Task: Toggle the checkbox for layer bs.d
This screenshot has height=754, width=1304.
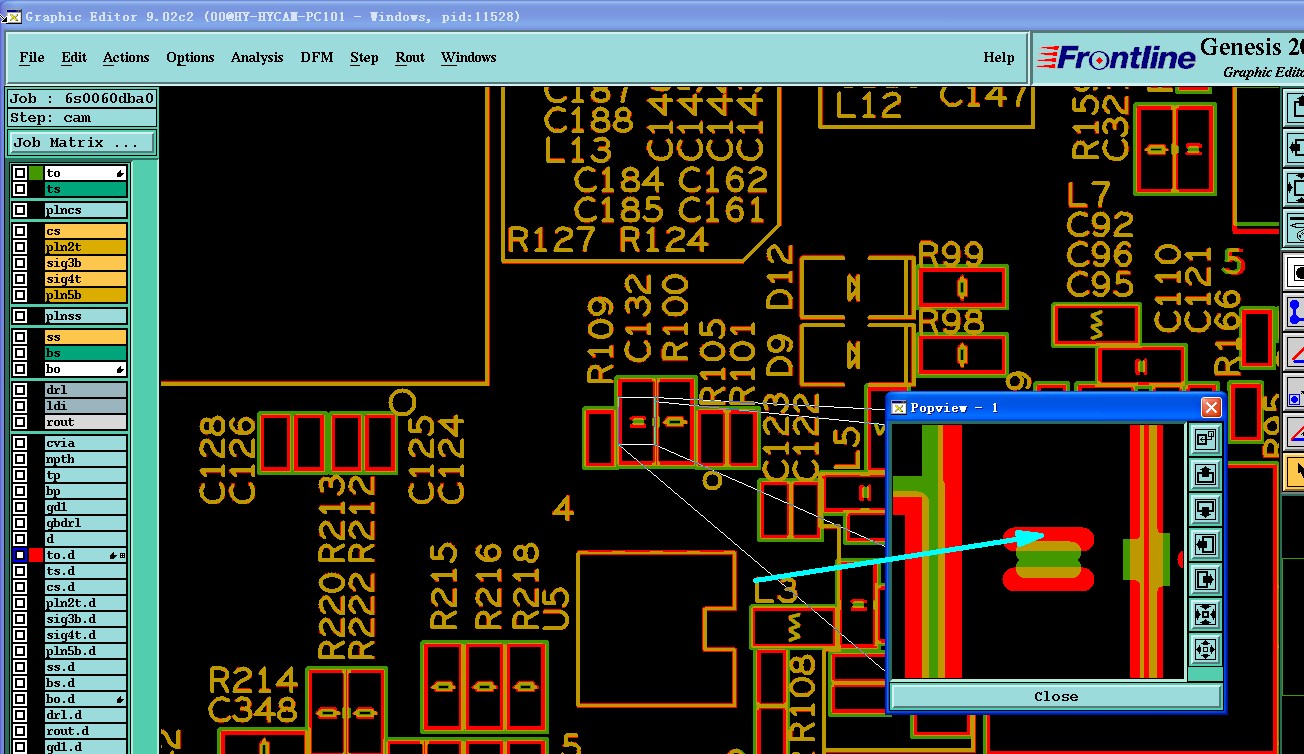Action: 20,683
